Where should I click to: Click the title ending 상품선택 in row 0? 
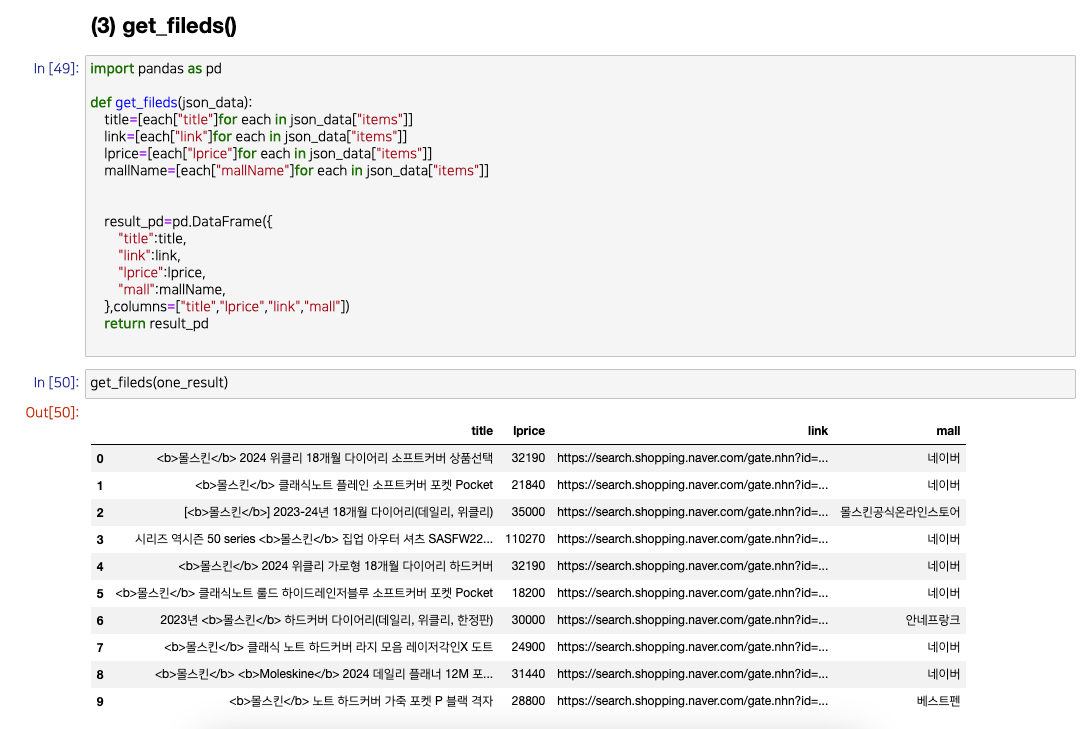tap(324, 458)
